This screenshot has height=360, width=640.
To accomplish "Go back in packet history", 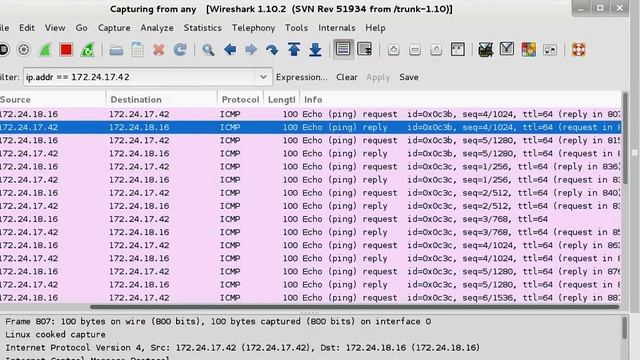I will pyautogui.click(x=230, y=50).
